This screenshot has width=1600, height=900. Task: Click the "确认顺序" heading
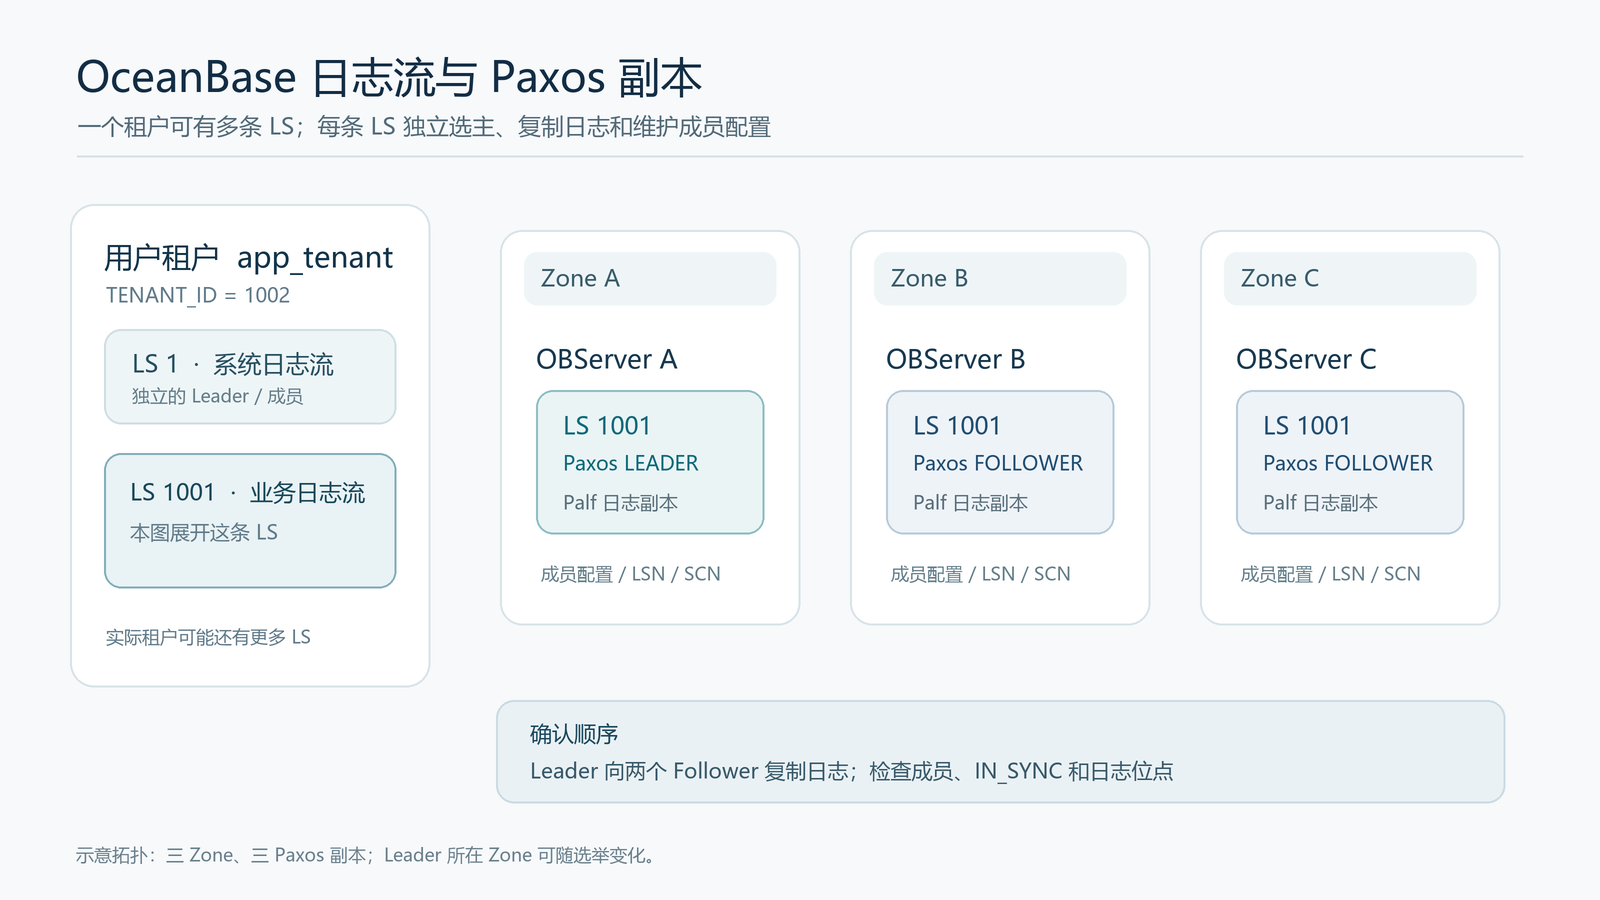(574, 734)
